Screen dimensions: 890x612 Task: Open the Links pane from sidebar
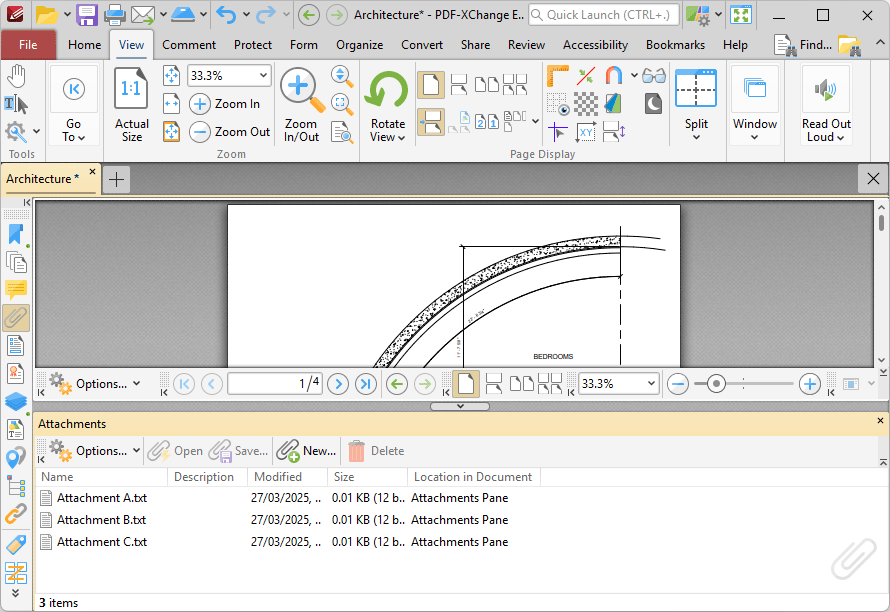click(16, 514)
